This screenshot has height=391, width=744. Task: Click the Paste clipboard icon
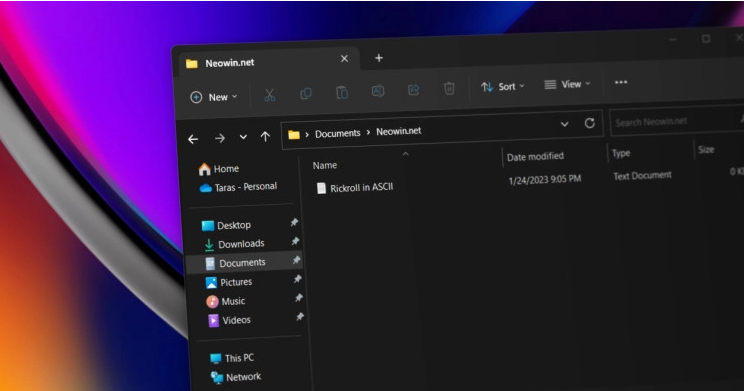tap(342, 92)
